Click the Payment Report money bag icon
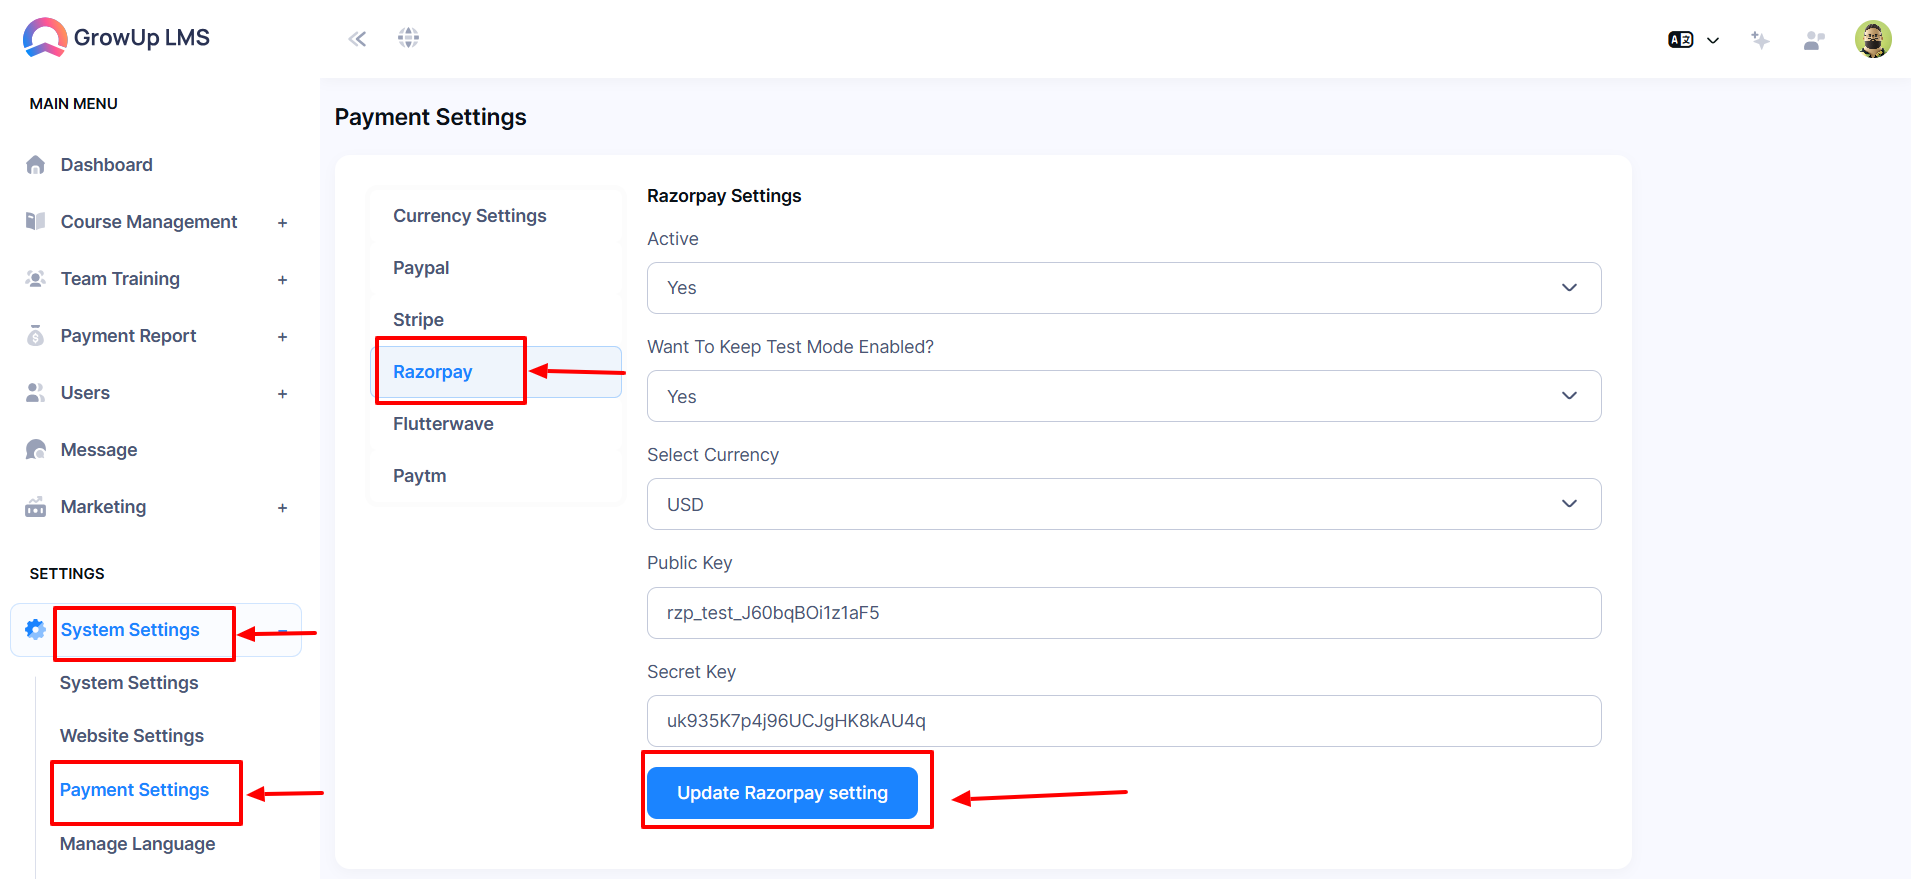Image resolution: width=1911 pixels, height=879 pixels. point(36,336)
